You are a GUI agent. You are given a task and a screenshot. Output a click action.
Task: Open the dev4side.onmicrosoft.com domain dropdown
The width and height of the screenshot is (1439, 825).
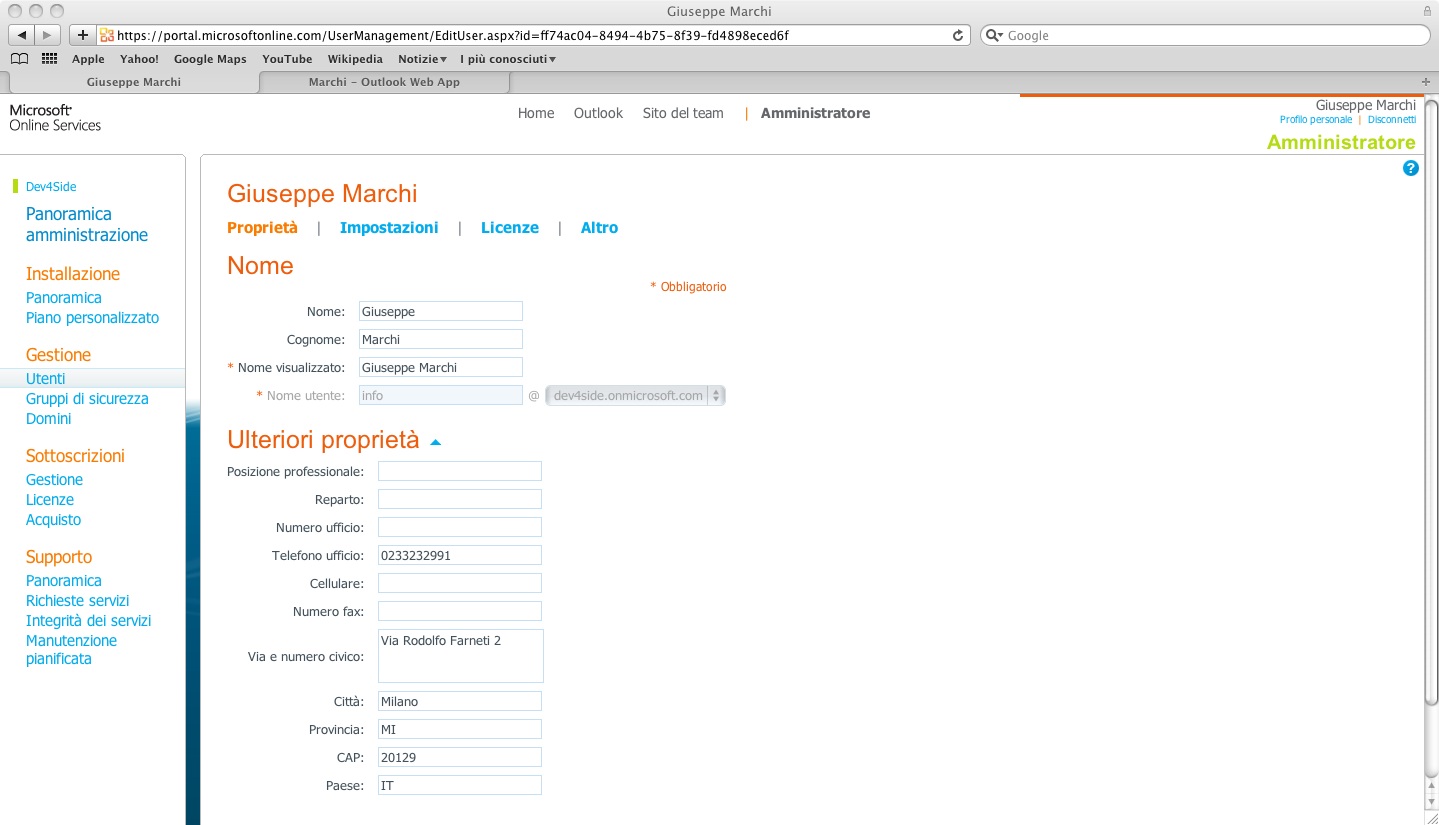[635, 396]
